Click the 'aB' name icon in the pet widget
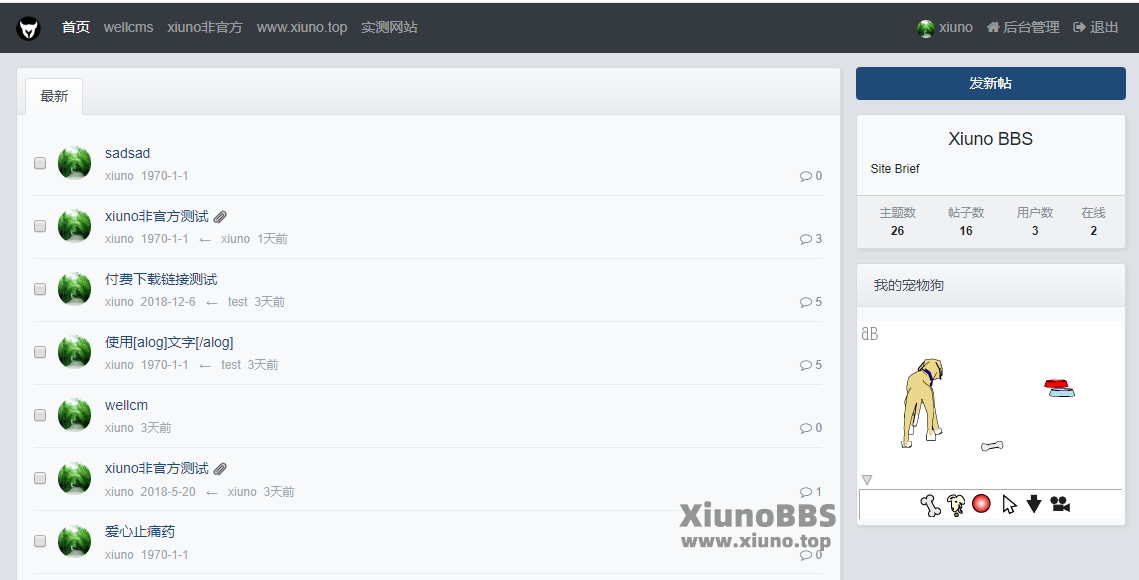The image size is (1139, 580). point(870,334)
